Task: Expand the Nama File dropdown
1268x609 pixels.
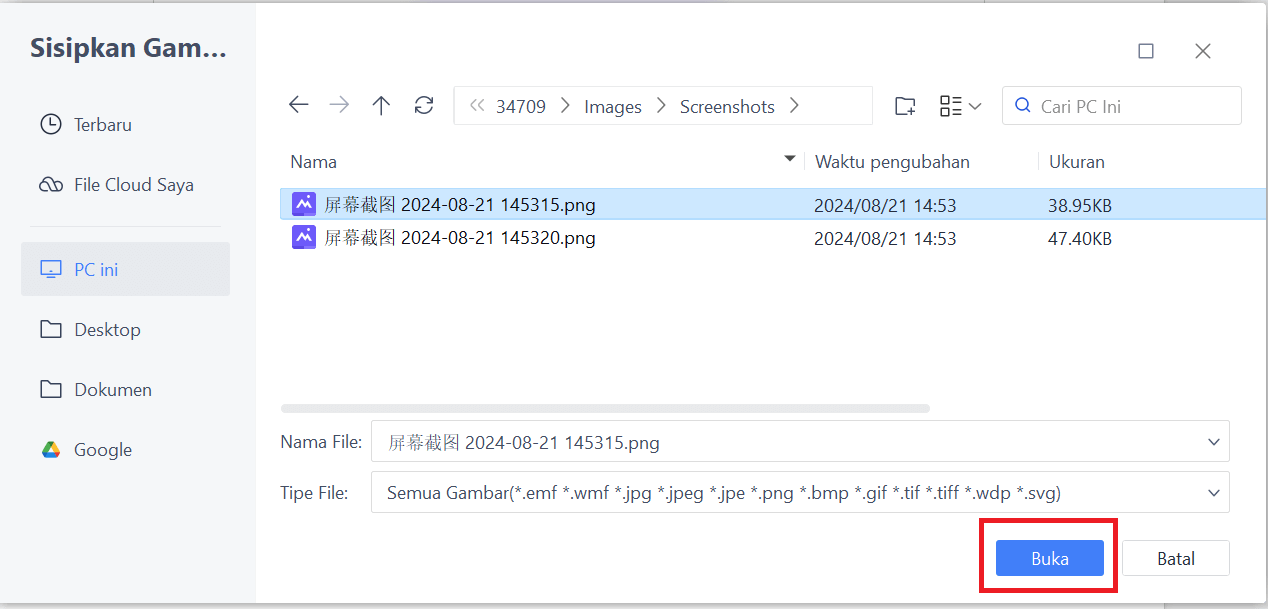Action: point(1213,441)
